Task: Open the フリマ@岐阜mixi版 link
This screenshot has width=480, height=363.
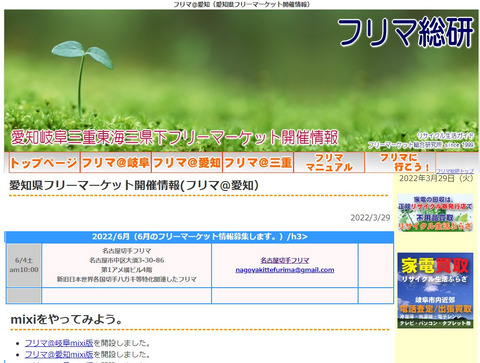Action: click(59, 343)
